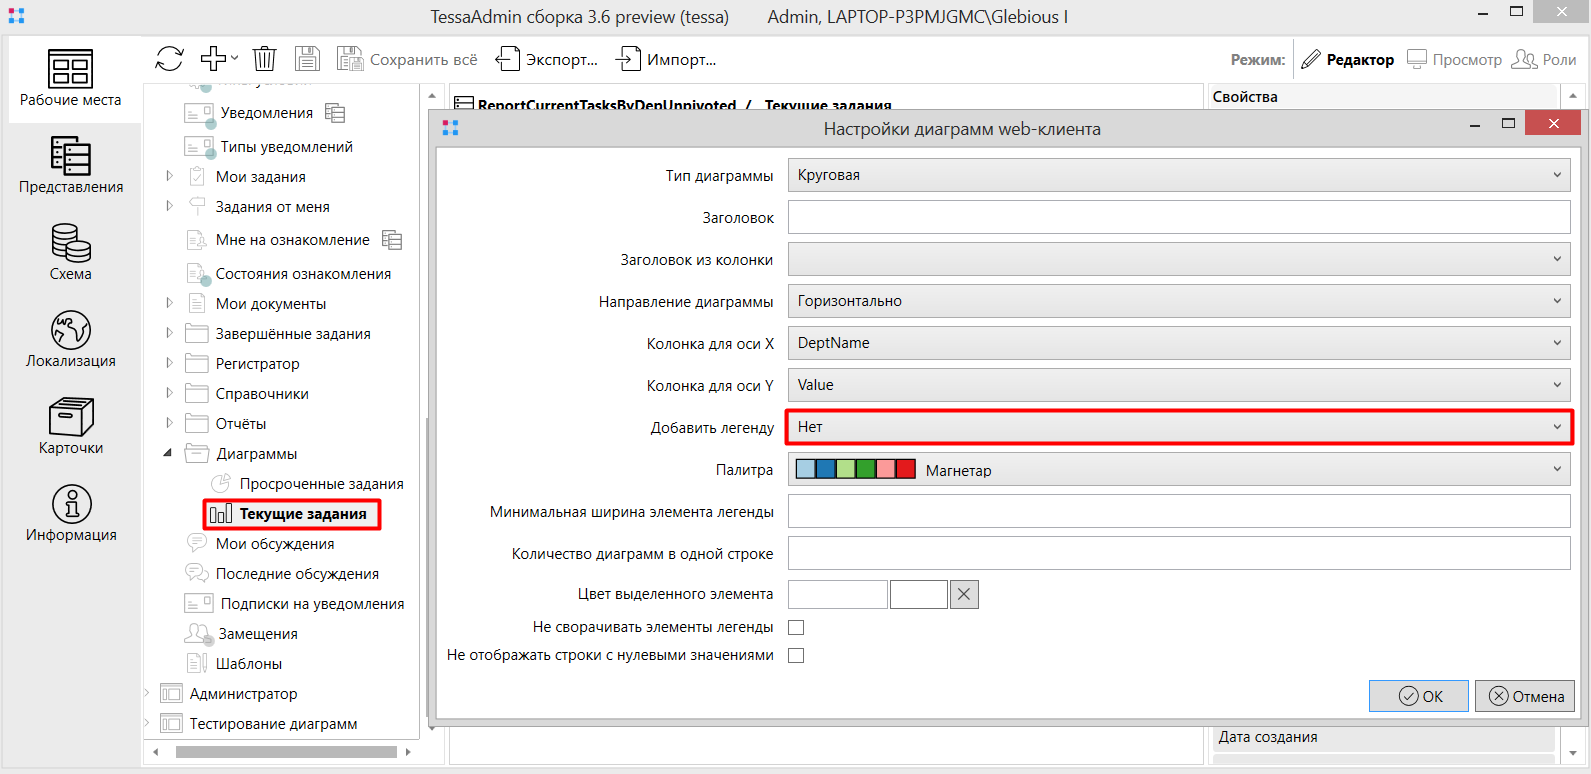Open the Локализация globe section
1591x774 pixels.
pyautogui.click(x=71, y=340)
